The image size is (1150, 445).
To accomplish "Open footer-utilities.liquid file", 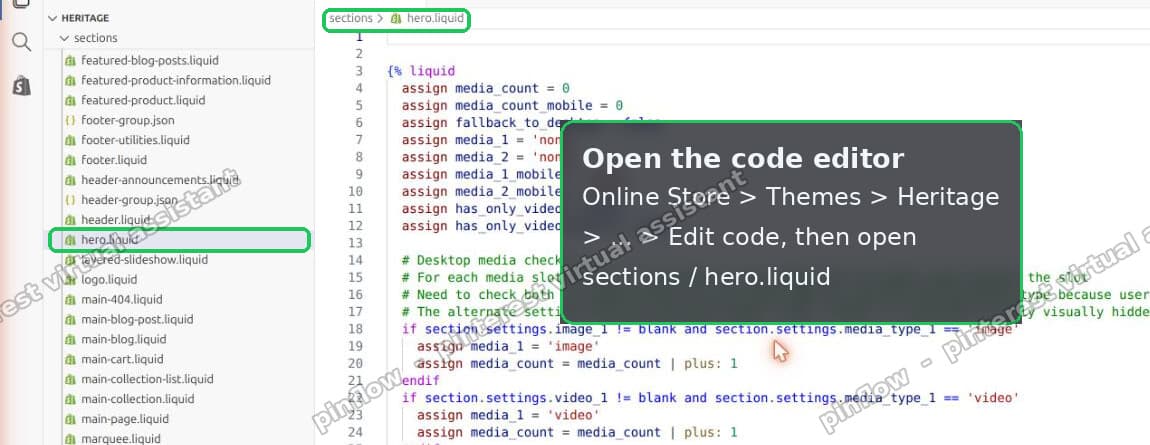I will 135,139.
